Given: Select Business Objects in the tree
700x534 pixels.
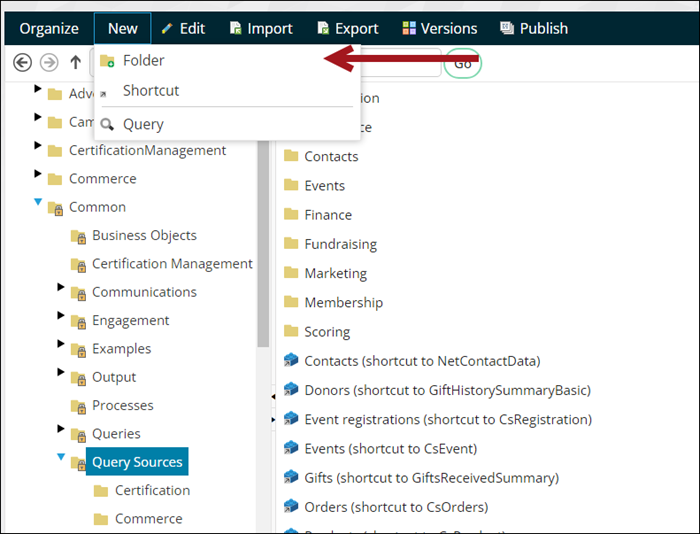Looking at the screenshot, I should pos(144,235).
